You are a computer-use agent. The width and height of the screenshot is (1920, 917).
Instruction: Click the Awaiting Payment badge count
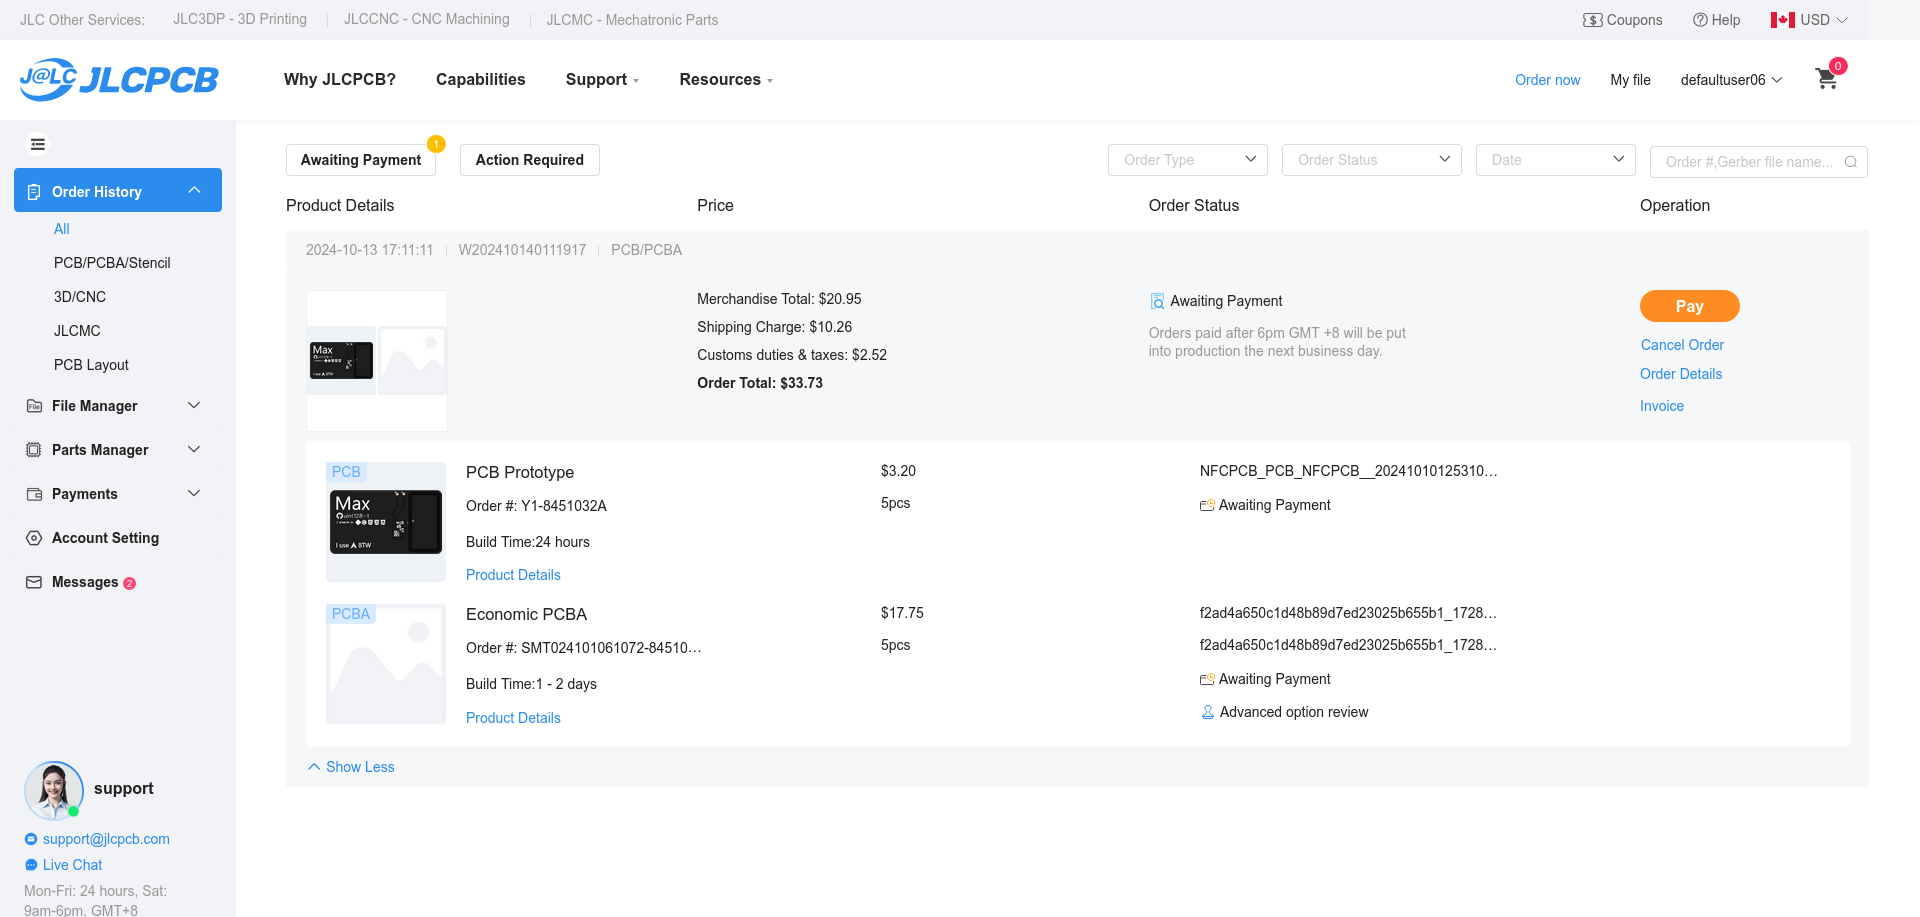[437, 144]
